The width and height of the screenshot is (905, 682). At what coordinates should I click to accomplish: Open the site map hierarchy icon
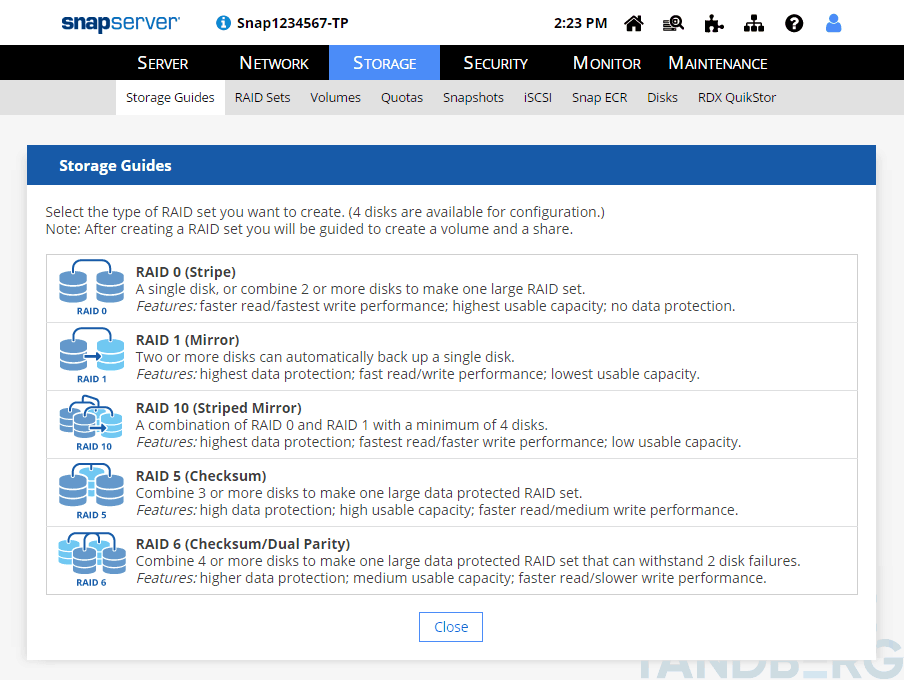tap(754, 23)
